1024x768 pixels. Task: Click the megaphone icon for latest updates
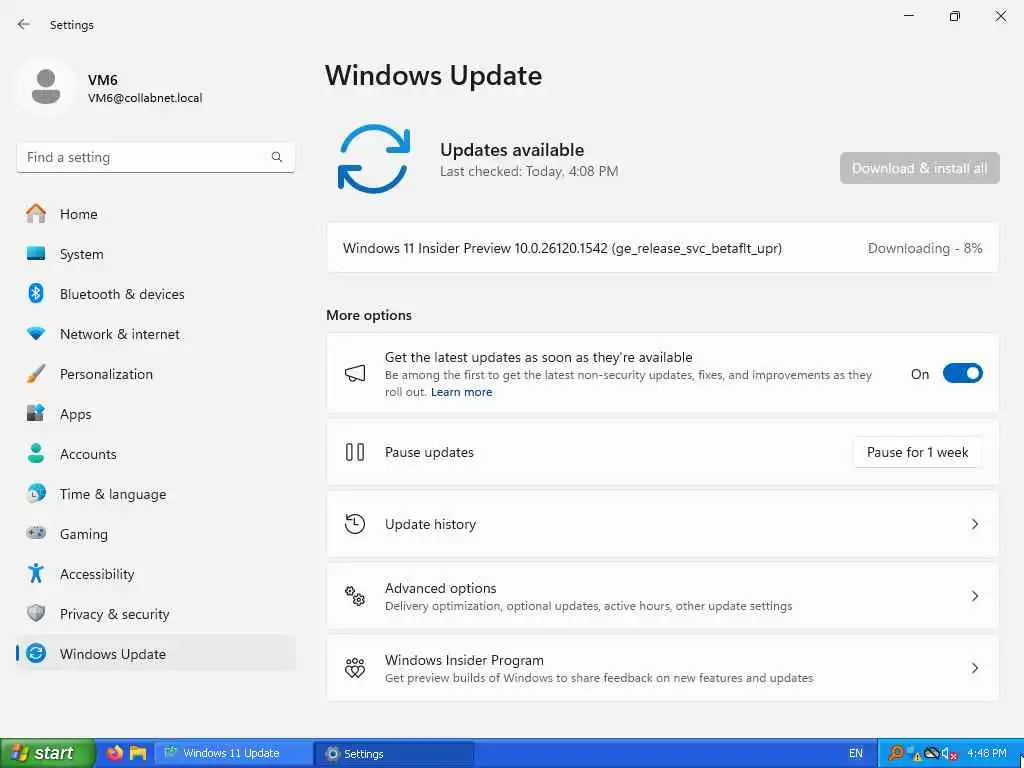(x=355, y=374)
